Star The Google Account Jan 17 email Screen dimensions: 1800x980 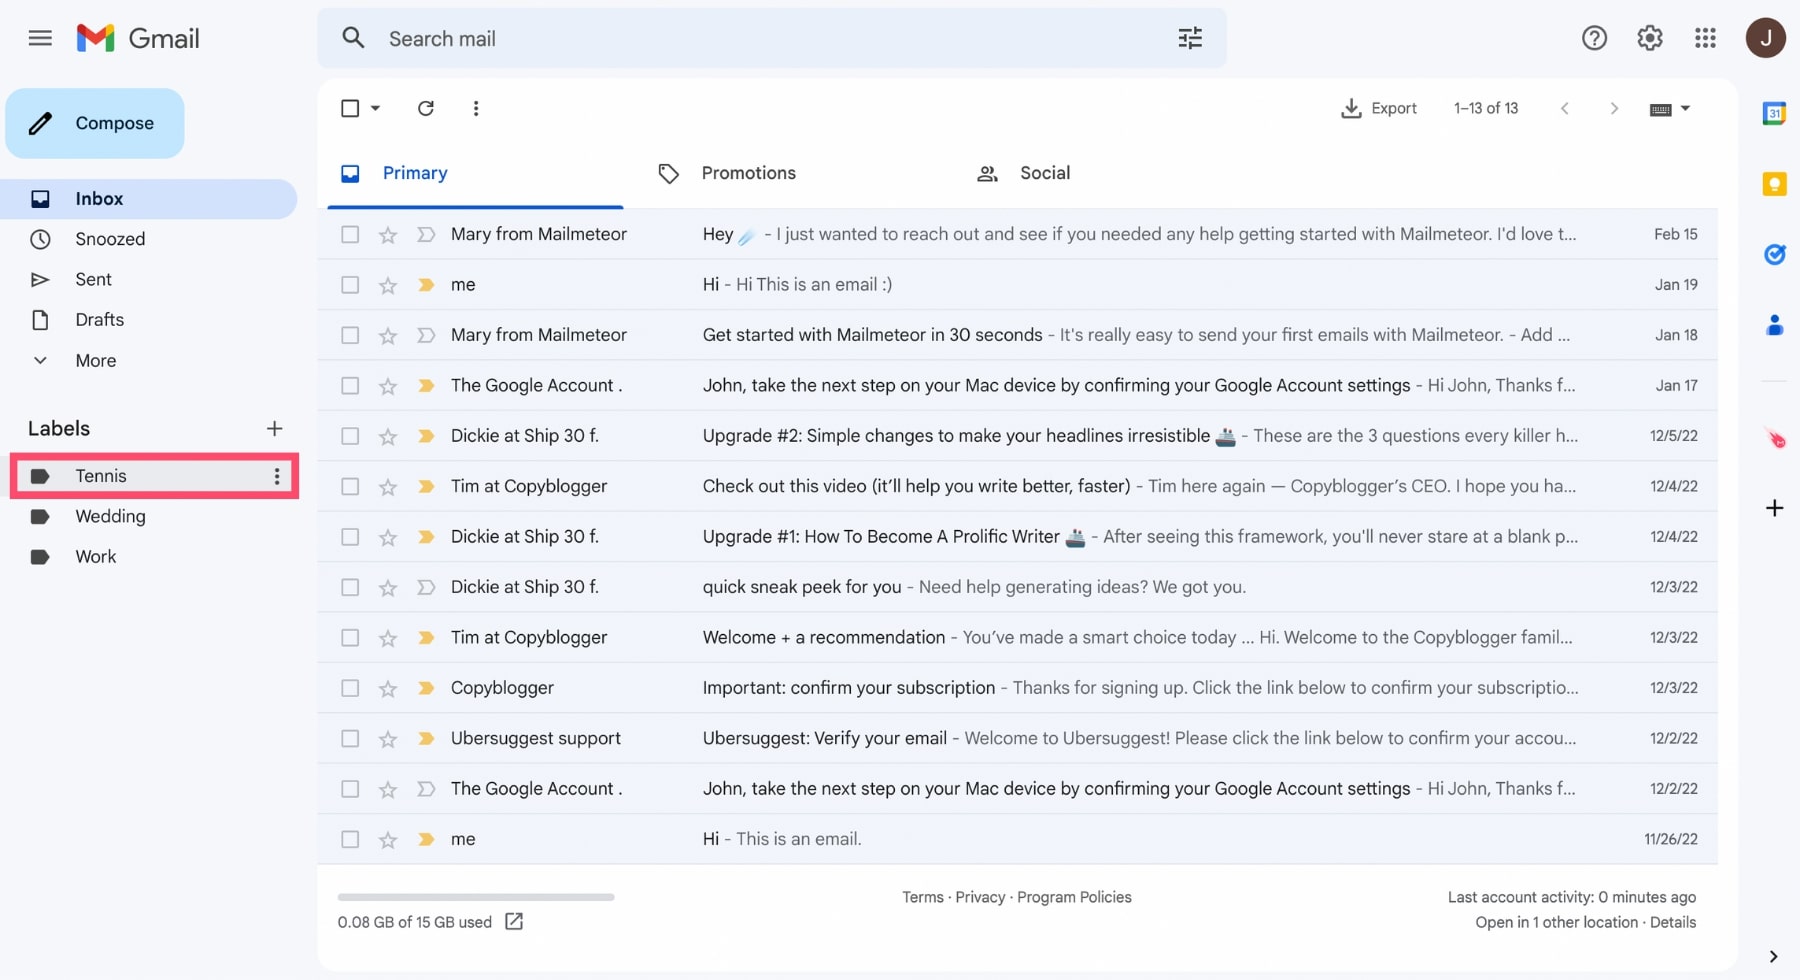point(388,386)
